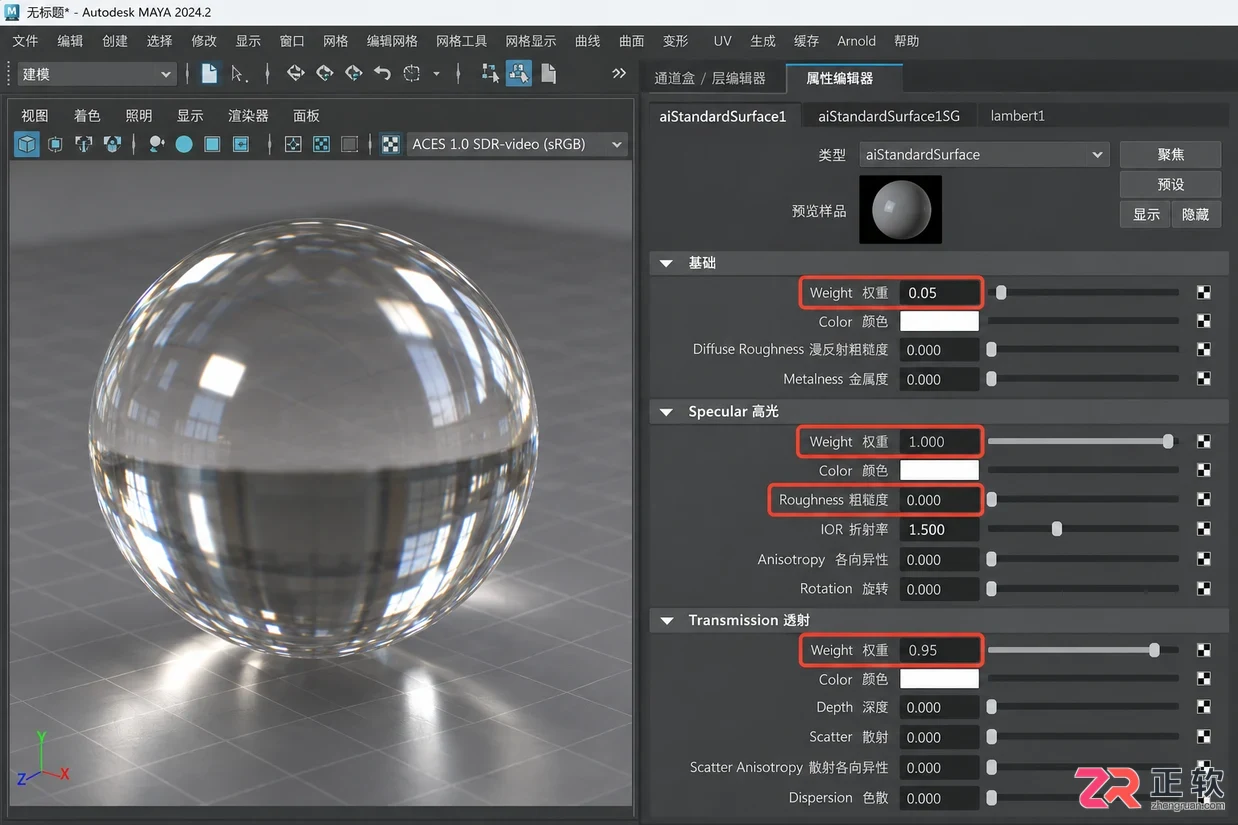Click the 预览样品 sphere thumbnail
The image size is (1238, 825).
click(x=900, y=210)
